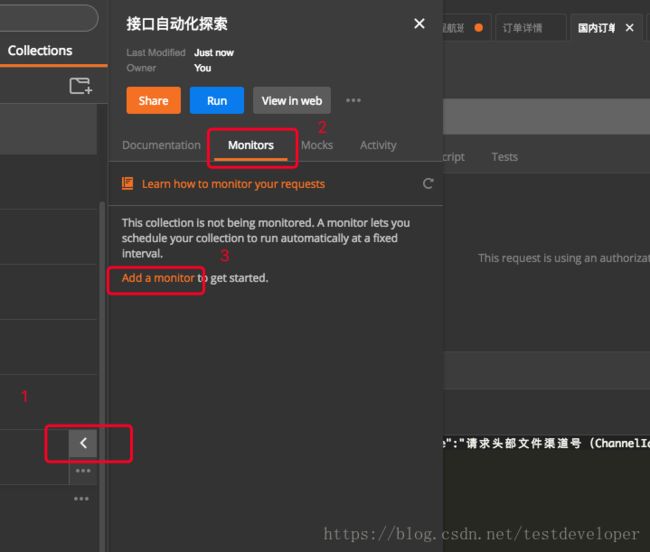The height and width of the screenshot is (552, 650).
Task: Select the Monitors tab
Action: pyautogui.click(x=251, y=145)
